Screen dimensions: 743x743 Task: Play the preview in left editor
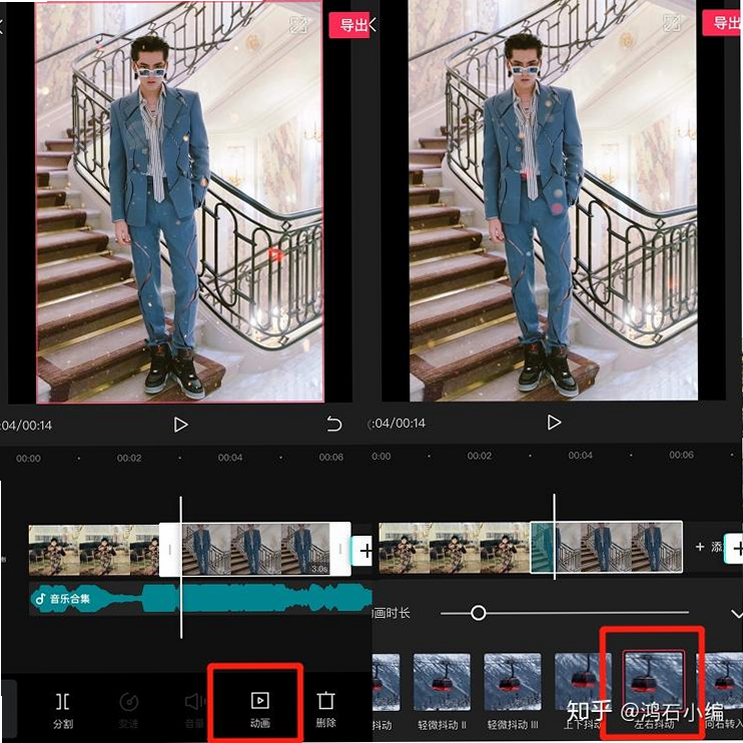point(180,425)
